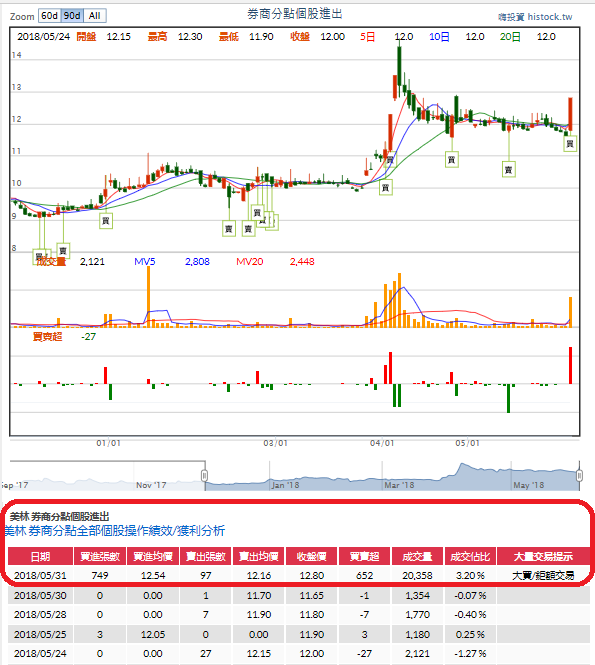This screenshot has width=595, height=665.
Task: Click the 買 flag just below the 9 line in January
Action: tap(106, 221)
